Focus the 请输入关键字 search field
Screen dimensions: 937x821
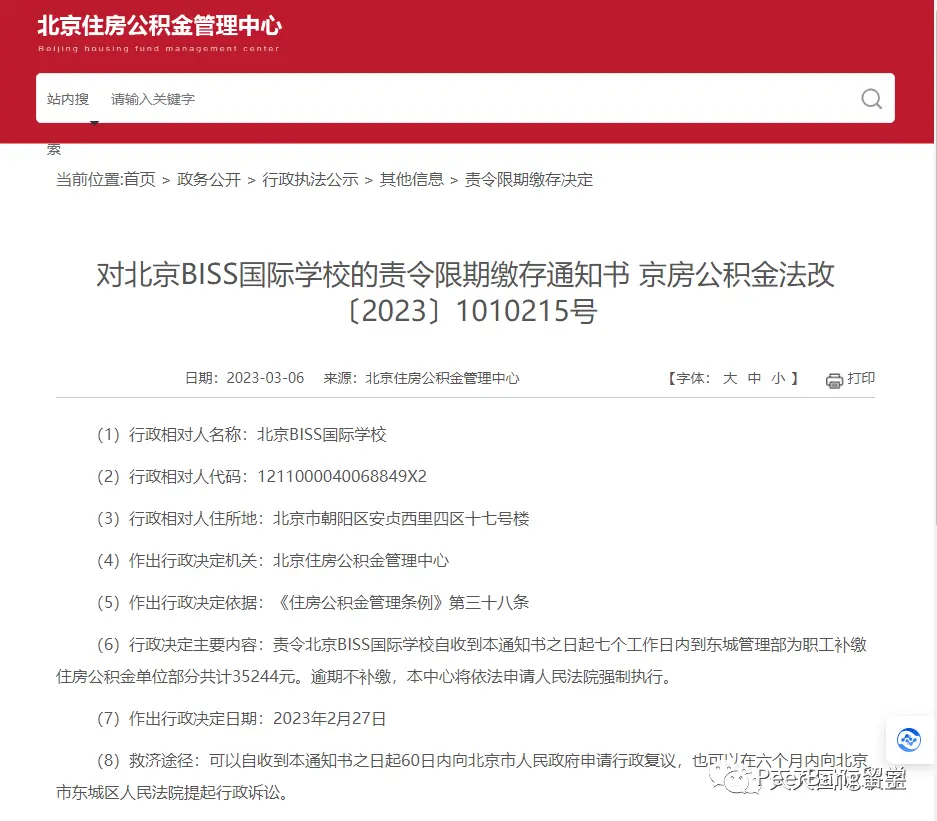coord(478,99)
